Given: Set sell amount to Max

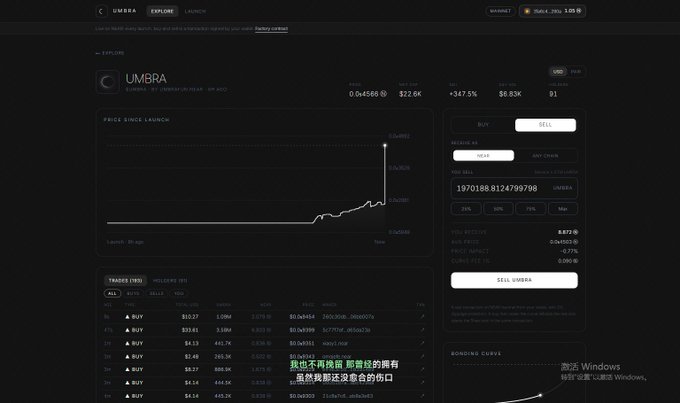Looking at the screenshot, I should point(563,209).
